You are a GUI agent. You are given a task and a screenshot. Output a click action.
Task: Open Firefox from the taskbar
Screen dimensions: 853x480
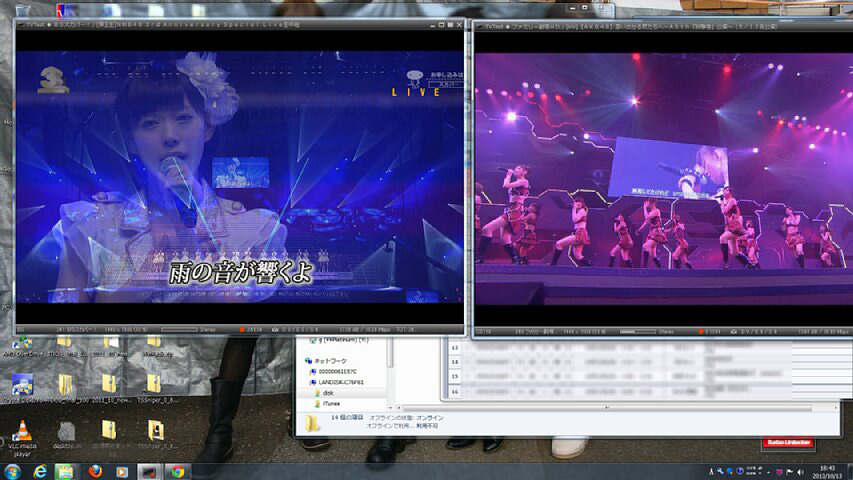95,471
